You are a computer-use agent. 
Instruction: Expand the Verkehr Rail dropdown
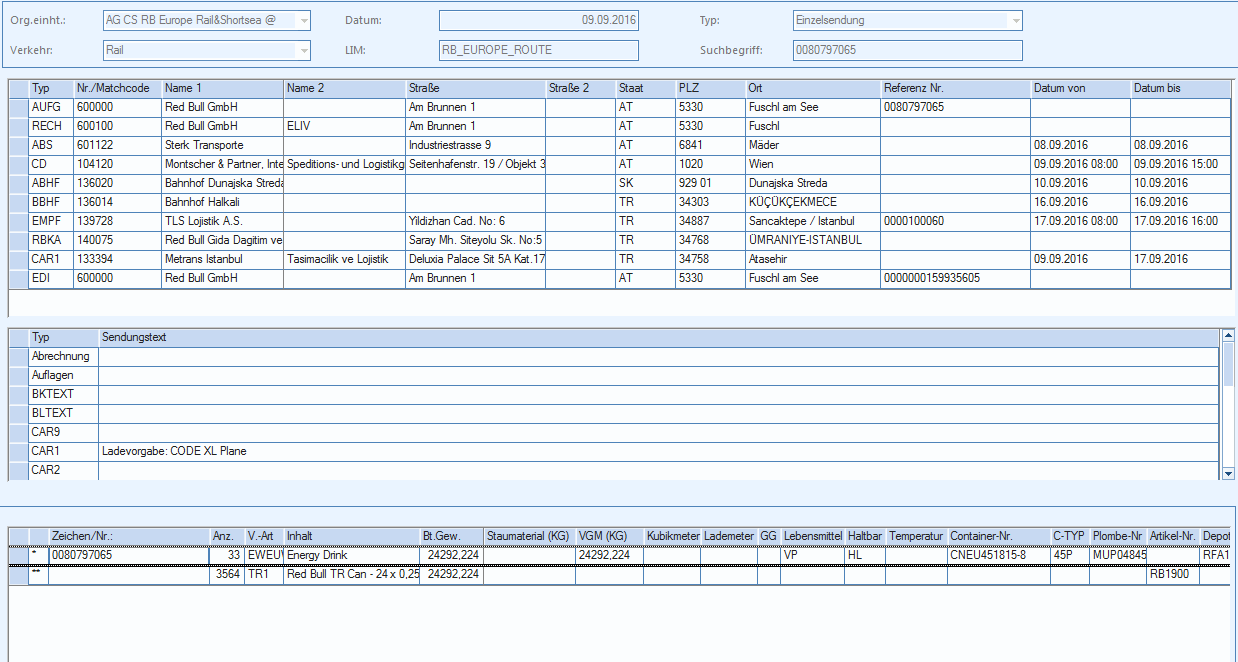click(303, 50)
